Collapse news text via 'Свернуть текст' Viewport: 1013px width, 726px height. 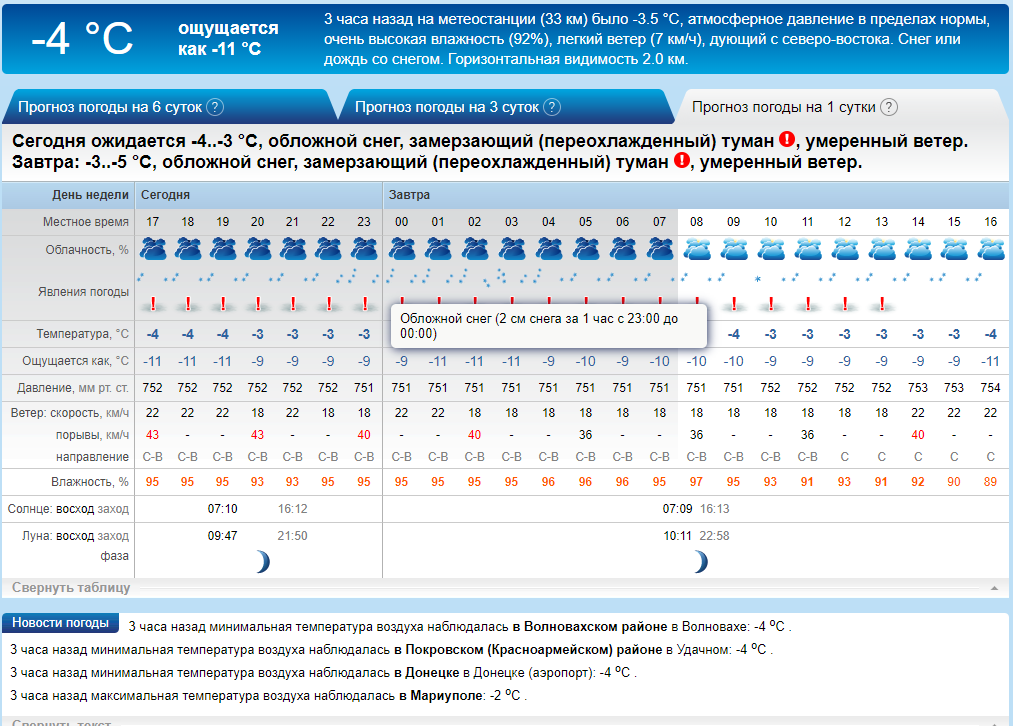(61, 722)
